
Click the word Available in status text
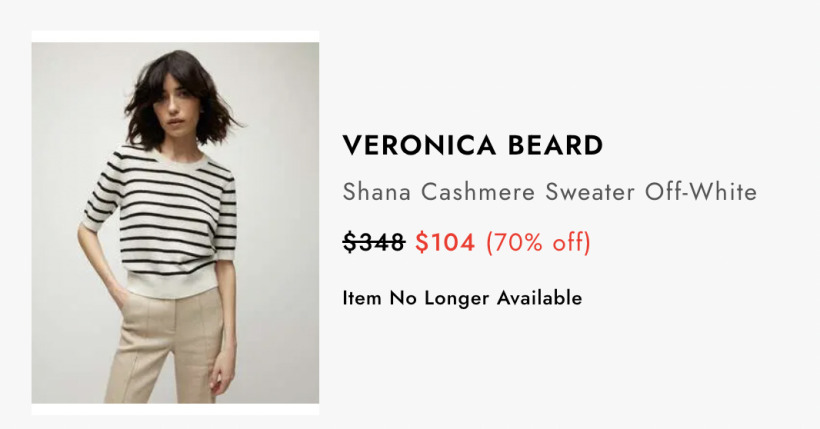coord(540,298)
